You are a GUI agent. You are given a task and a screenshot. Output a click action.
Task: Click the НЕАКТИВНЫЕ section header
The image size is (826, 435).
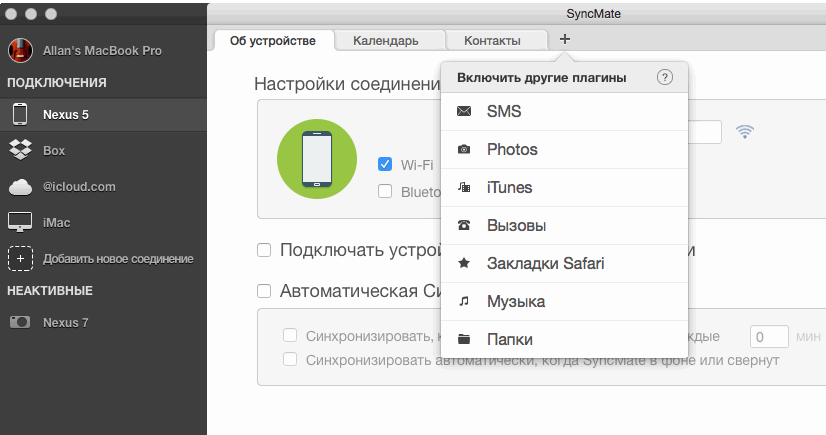click(x=50, y=291)
